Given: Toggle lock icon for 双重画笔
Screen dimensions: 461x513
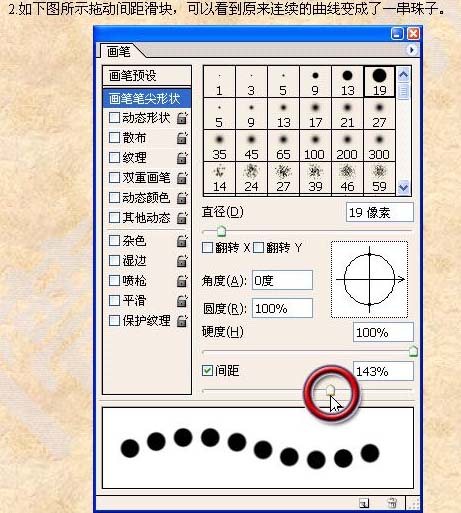Looking at the screenshot, I should (x=182, y=178).
